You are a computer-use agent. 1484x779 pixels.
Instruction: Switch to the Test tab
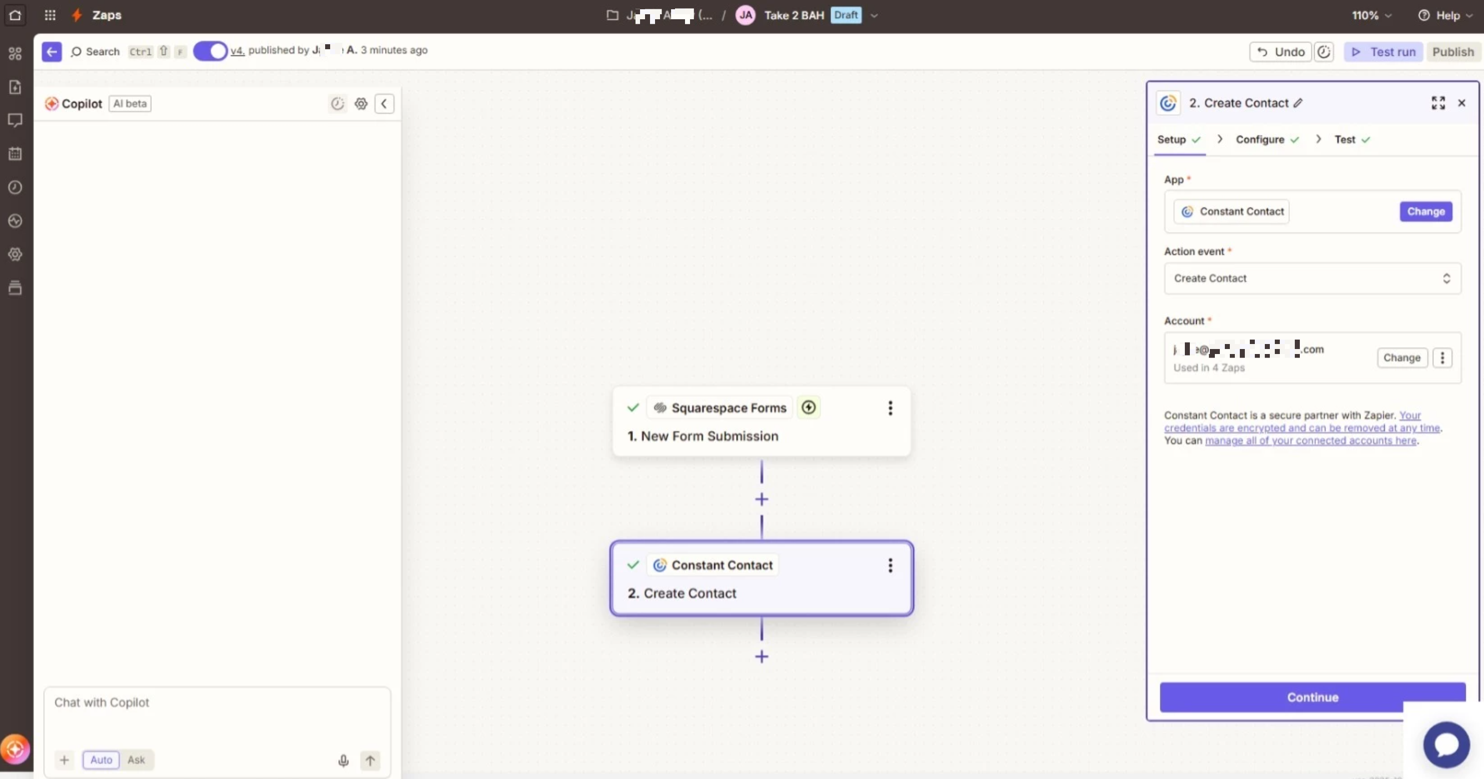(1345, 140)
